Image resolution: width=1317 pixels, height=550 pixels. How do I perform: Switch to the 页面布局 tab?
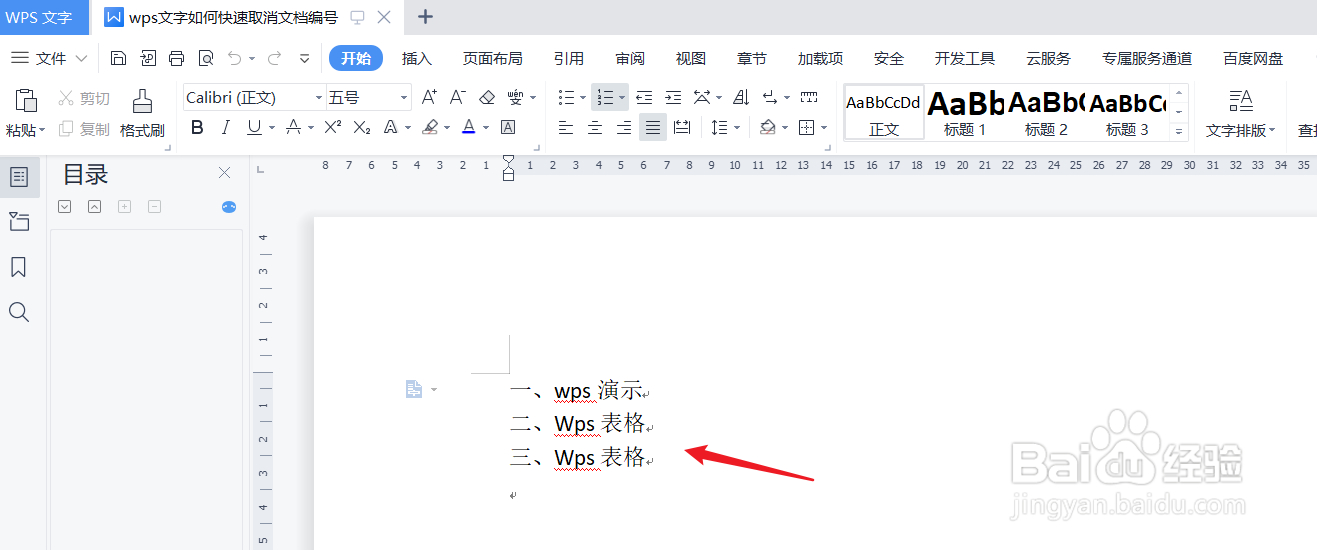coord(492,58)
